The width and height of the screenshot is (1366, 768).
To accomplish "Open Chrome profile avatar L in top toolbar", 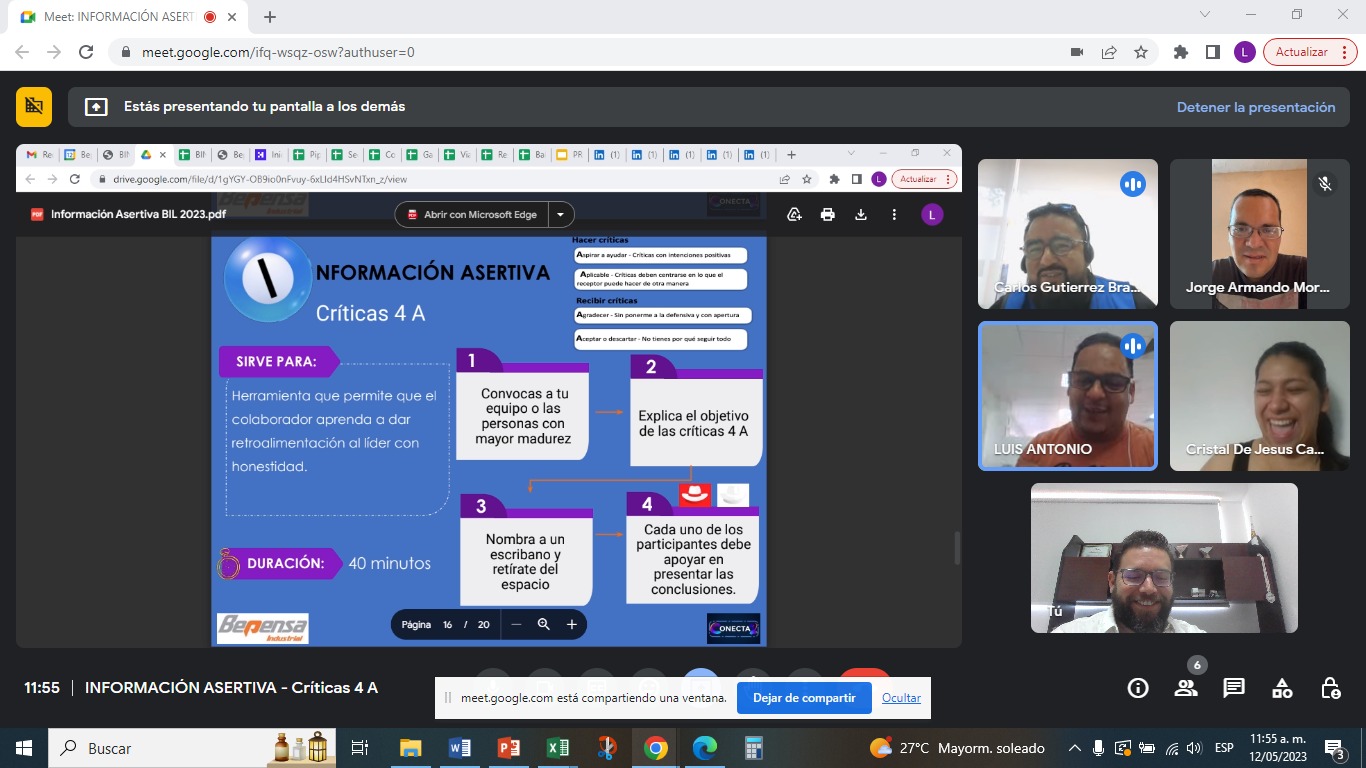I will (1245, 52).
